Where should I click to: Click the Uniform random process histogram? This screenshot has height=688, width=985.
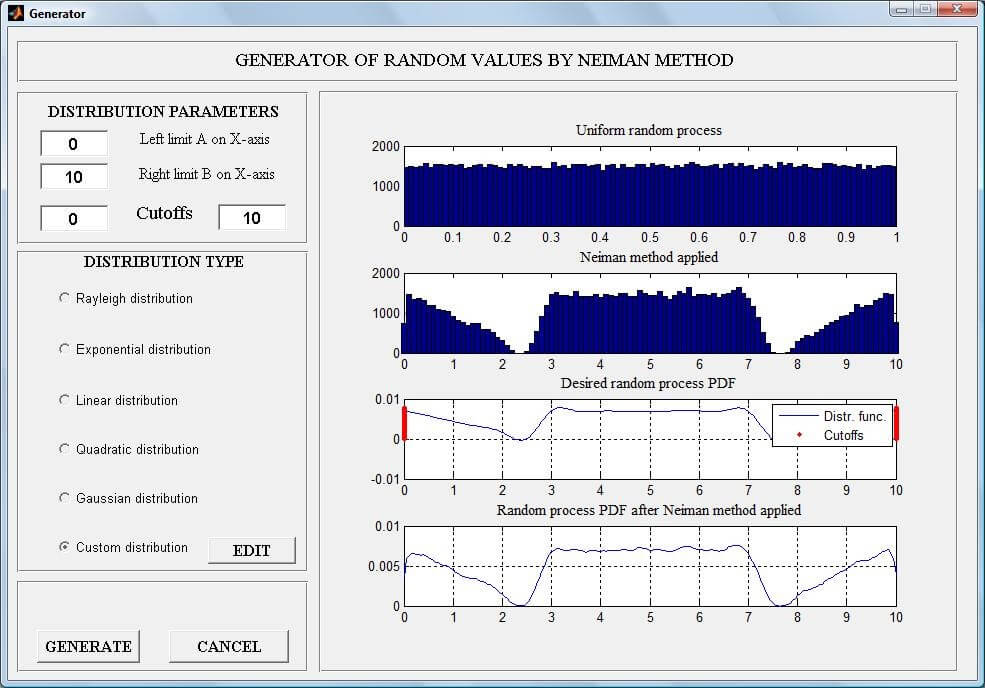[649, 195]
